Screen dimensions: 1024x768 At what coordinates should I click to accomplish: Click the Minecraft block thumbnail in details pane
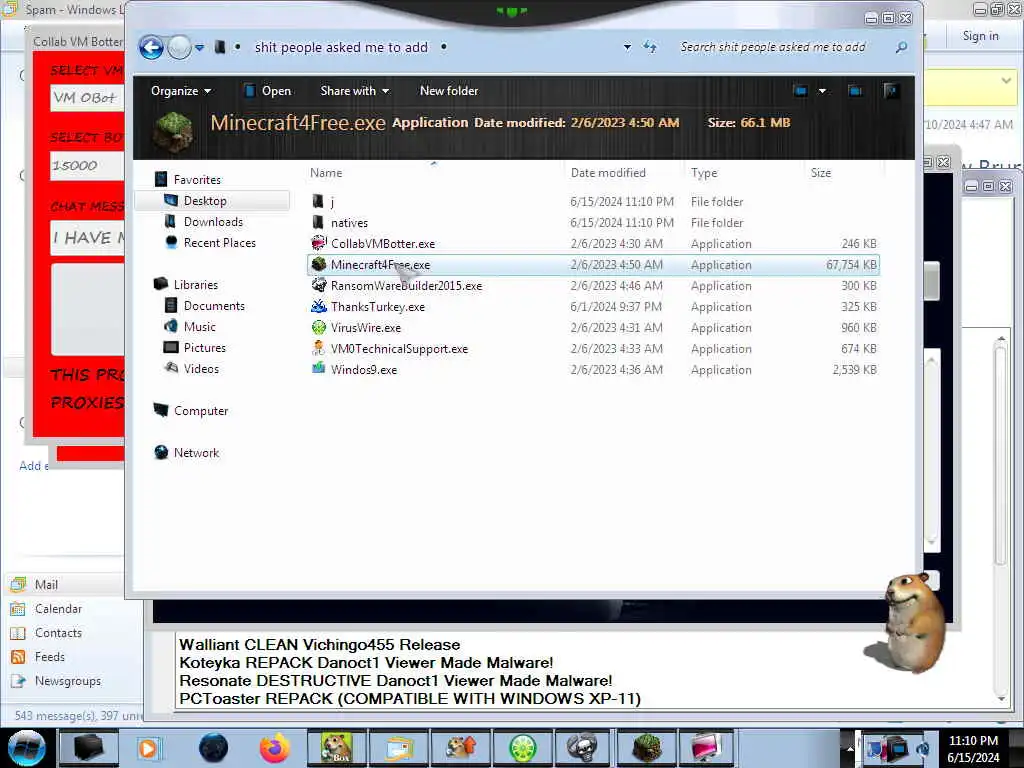(173, 131)
